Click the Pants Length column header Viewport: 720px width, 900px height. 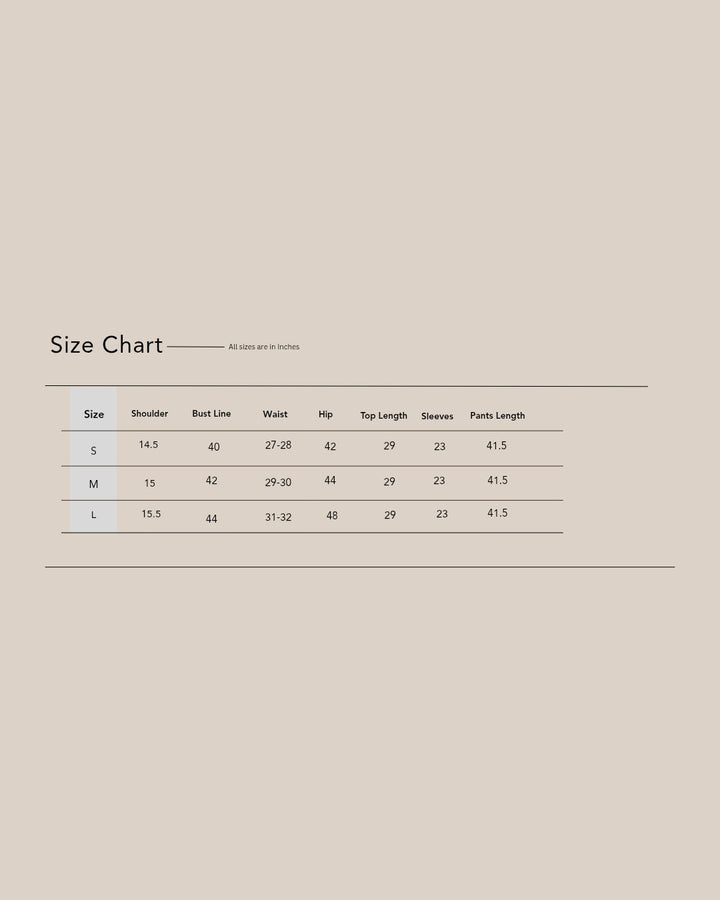[x=497, y=416]
